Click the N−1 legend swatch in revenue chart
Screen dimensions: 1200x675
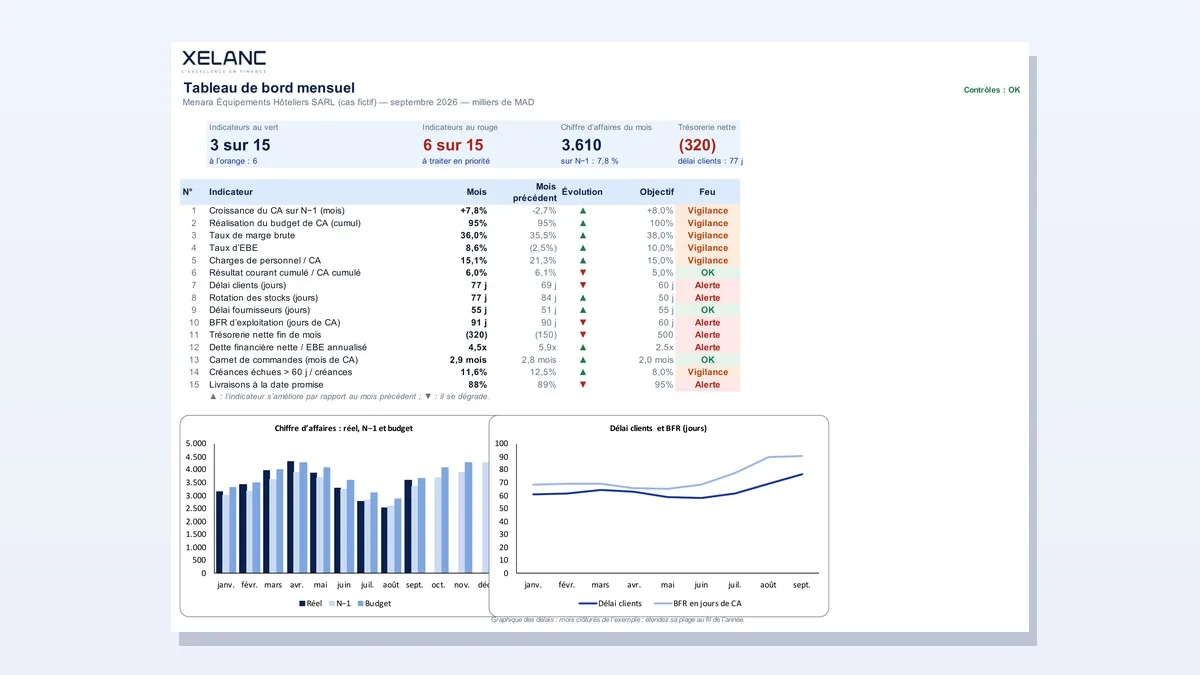pos(332,604)
